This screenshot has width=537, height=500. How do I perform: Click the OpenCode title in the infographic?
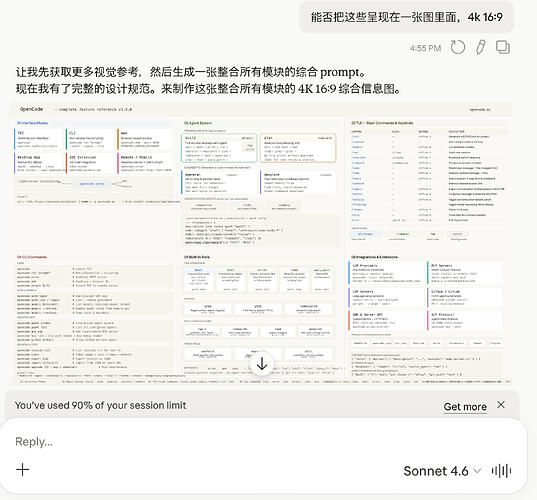click(31, 109)
